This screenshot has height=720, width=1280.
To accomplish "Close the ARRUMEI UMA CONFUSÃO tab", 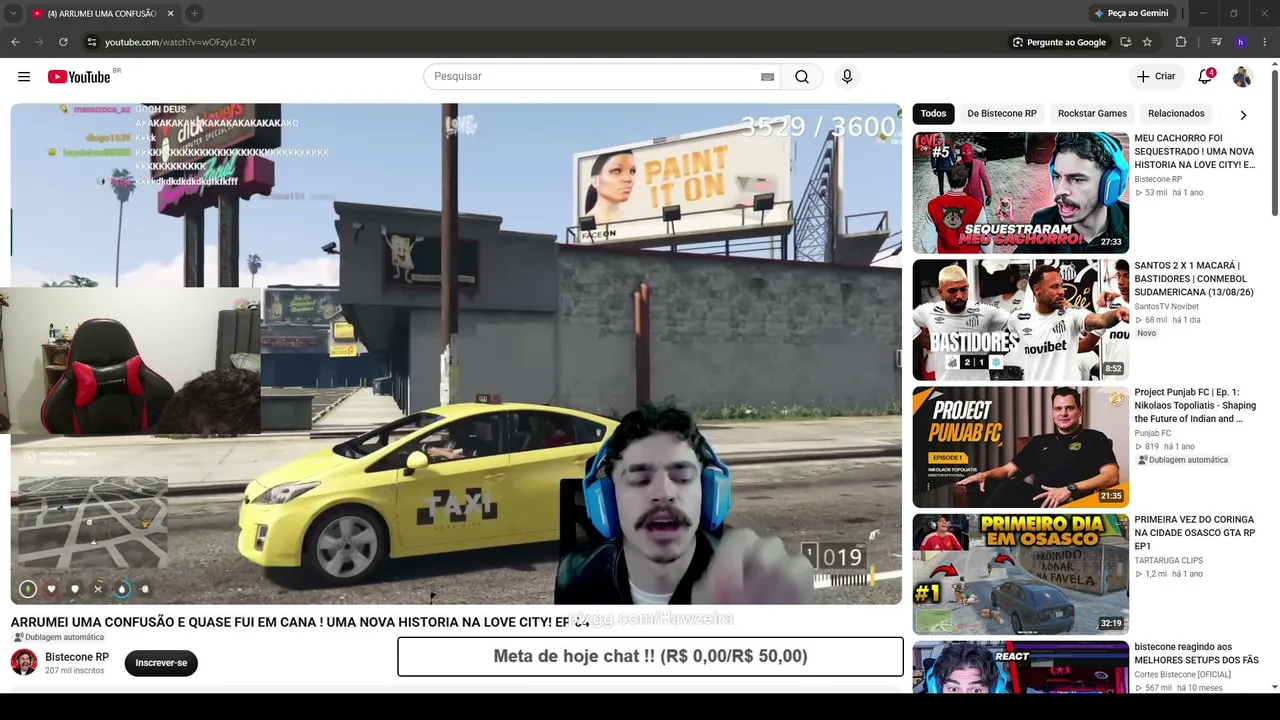I will click(x=171, y=13).
